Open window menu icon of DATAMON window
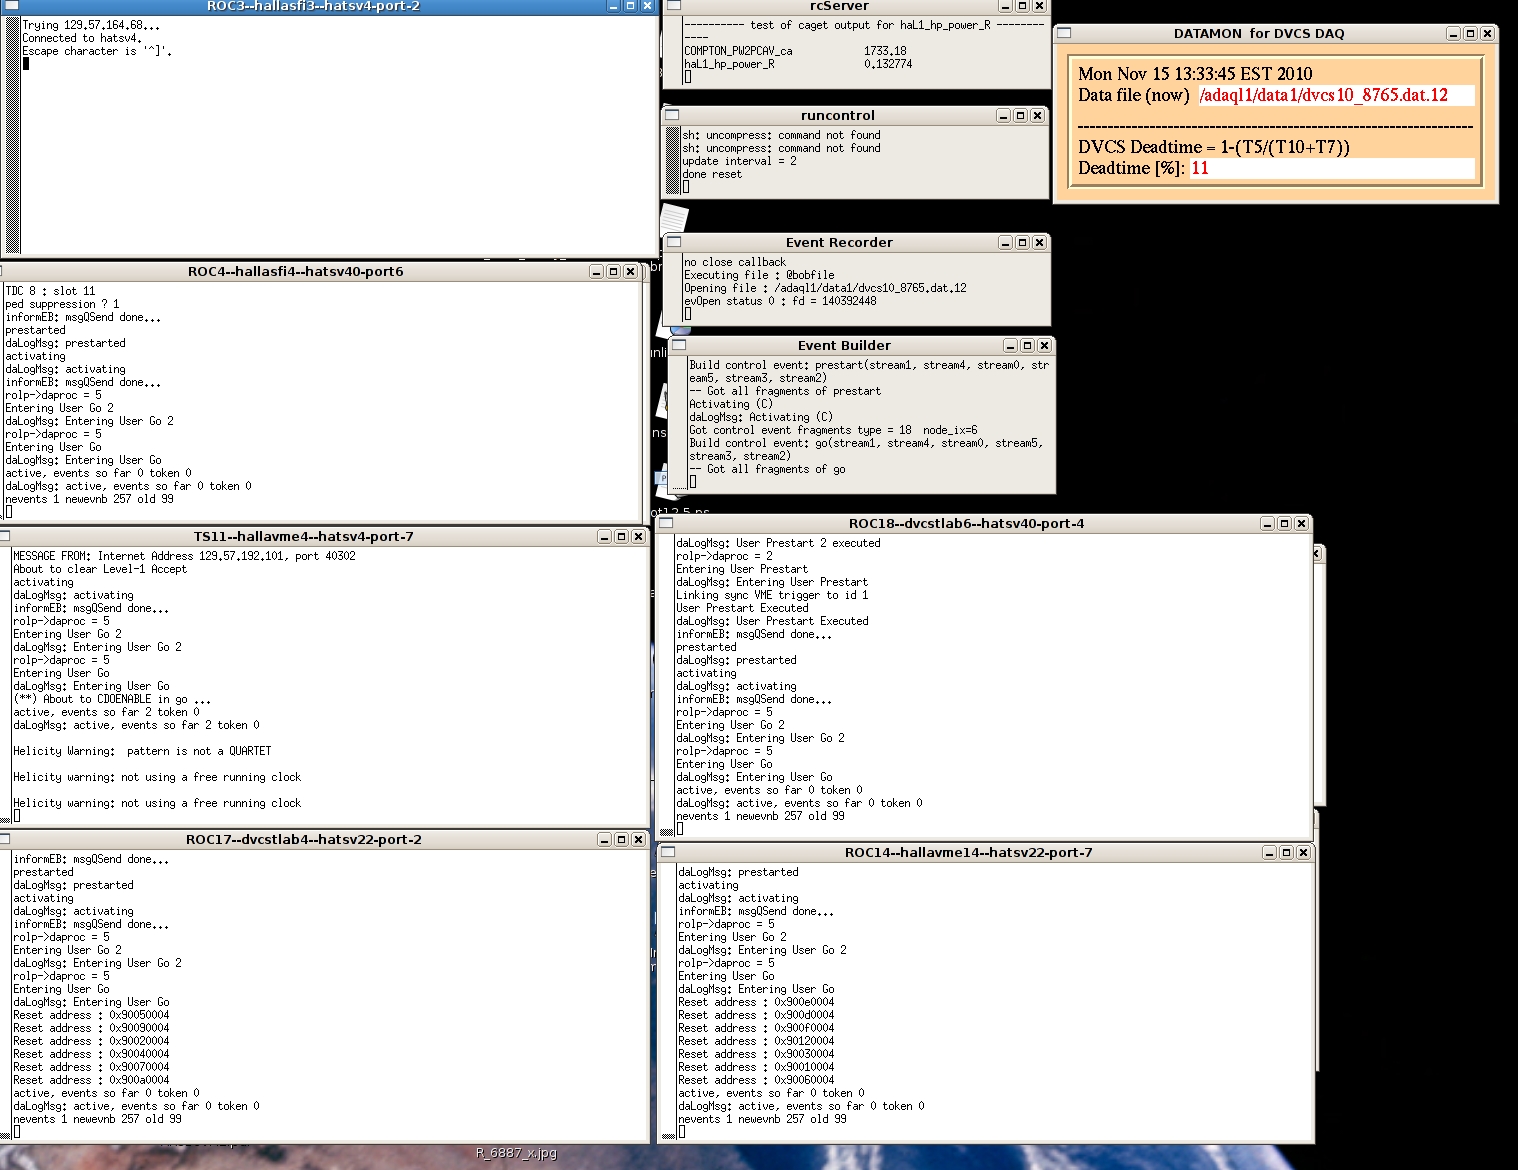1518x1170 pixels. (x=1064, y=33)
